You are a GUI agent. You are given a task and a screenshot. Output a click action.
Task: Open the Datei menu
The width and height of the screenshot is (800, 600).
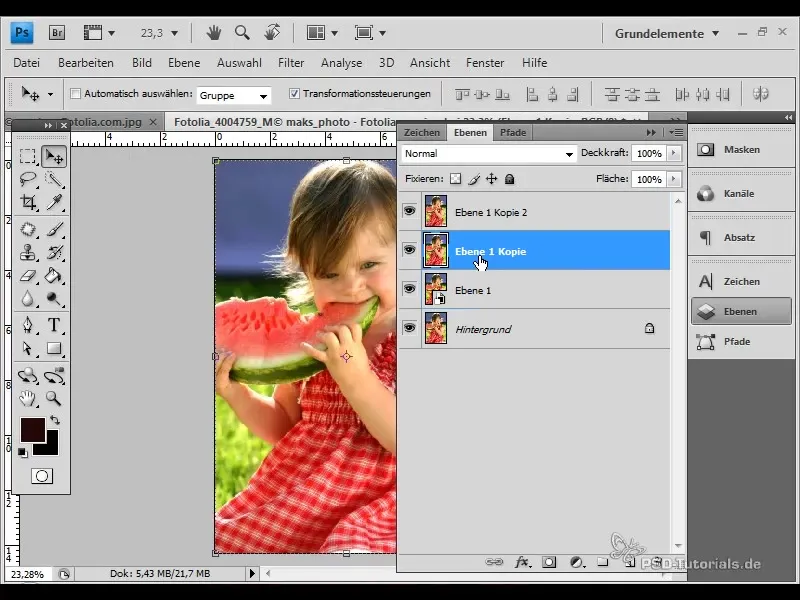click(x=27, y=63)
